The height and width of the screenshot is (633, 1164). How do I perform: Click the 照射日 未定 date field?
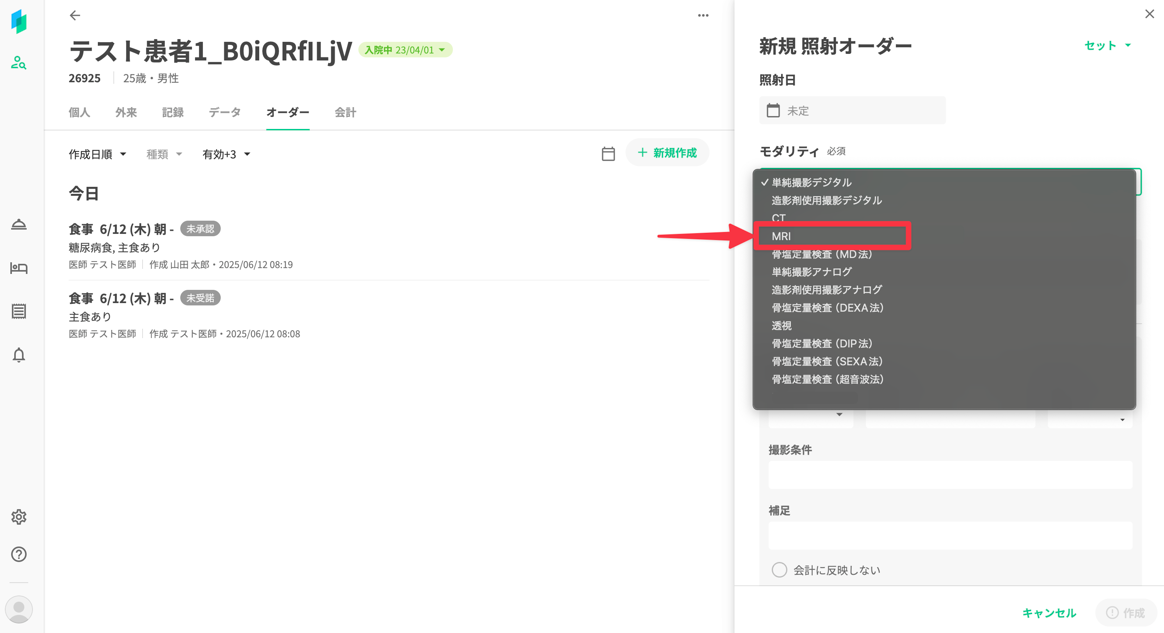[x=852, y=111]
